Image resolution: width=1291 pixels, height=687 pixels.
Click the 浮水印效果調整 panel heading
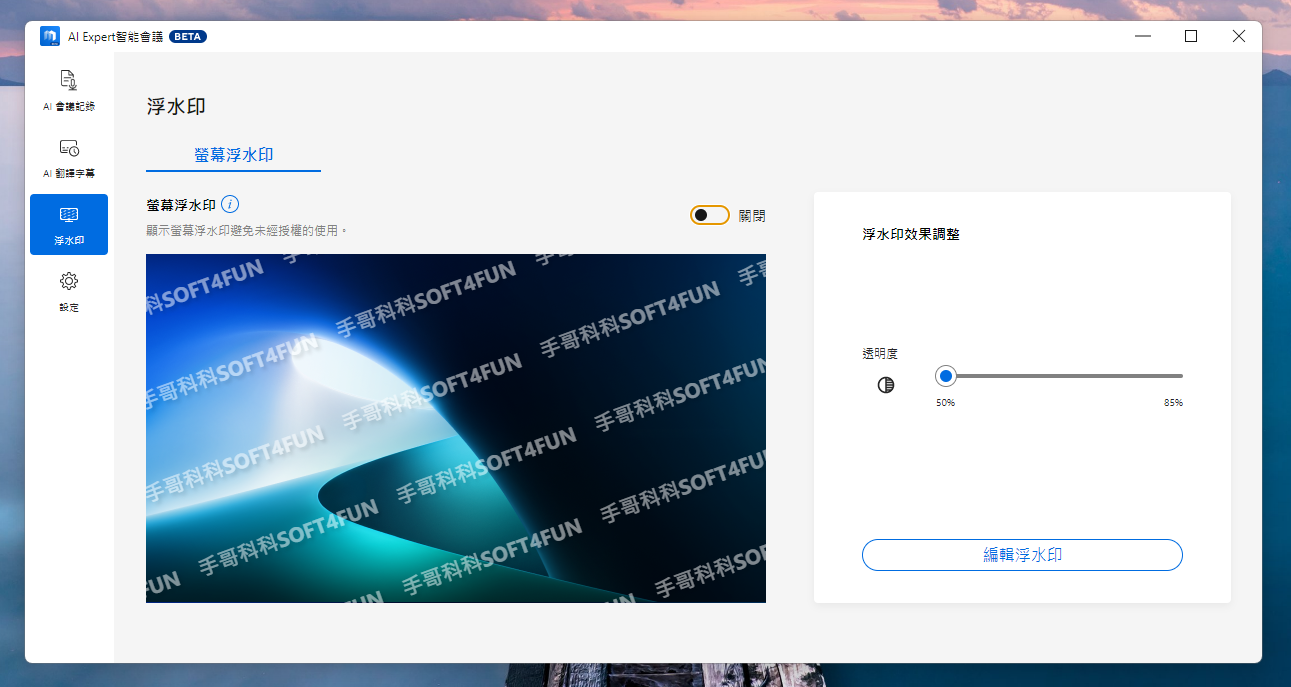click(x=911, y=235)
